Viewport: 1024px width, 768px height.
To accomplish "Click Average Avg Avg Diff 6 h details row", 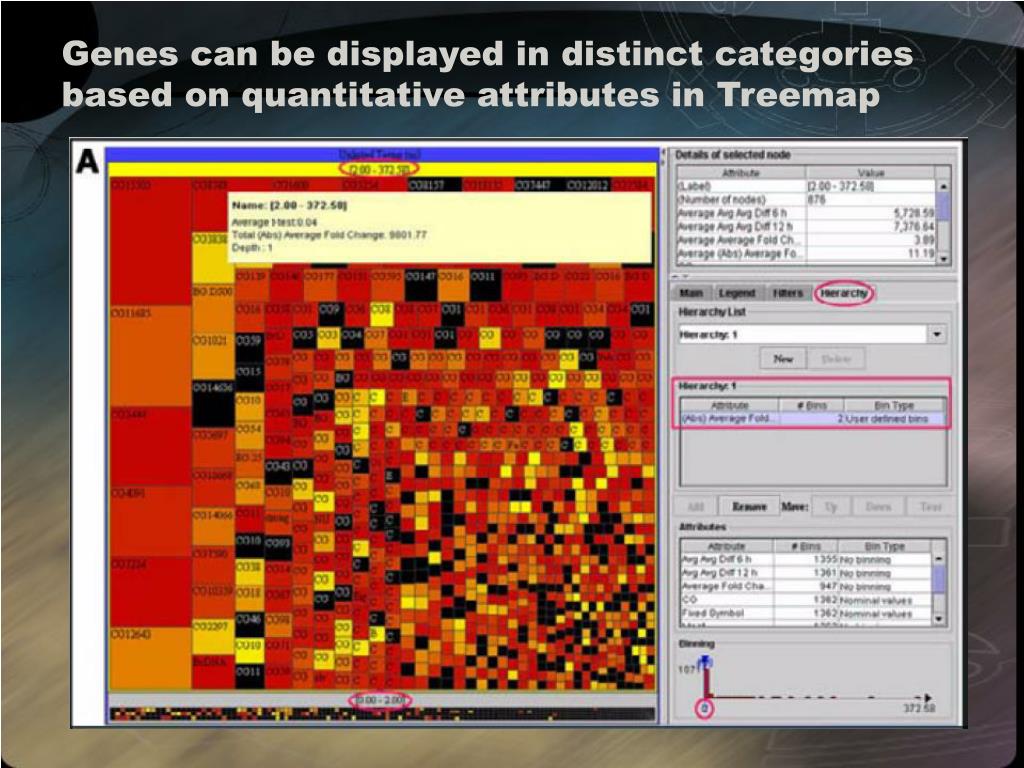I will [x=807, y=213].
